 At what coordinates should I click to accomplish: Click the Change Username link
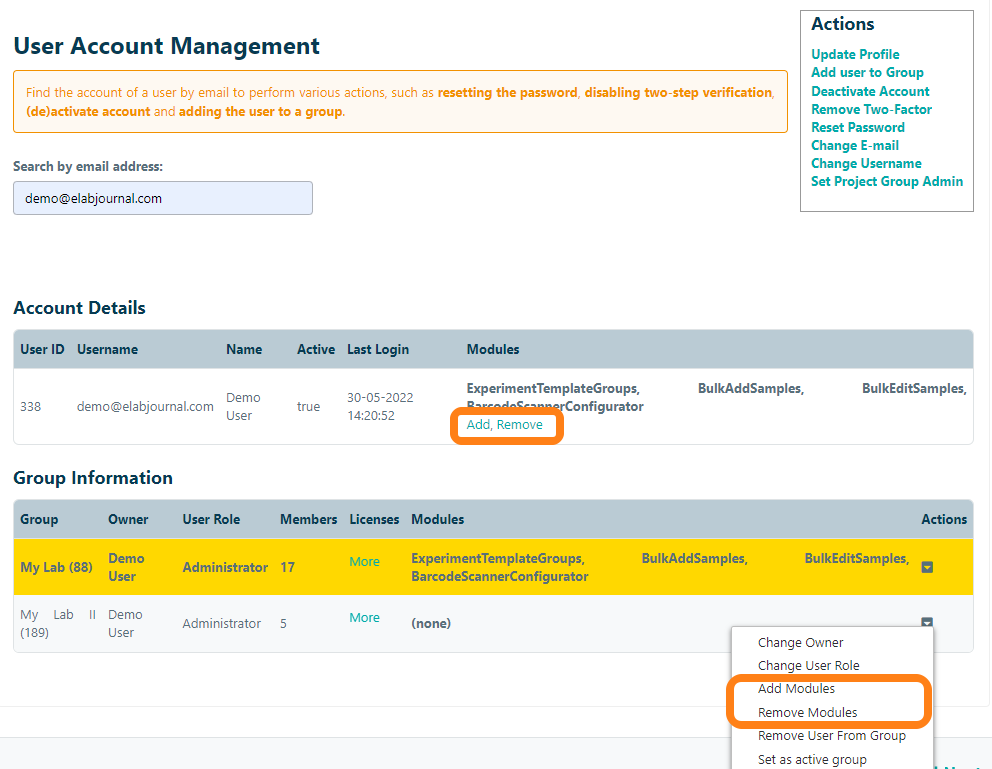[x=866, y=163]
